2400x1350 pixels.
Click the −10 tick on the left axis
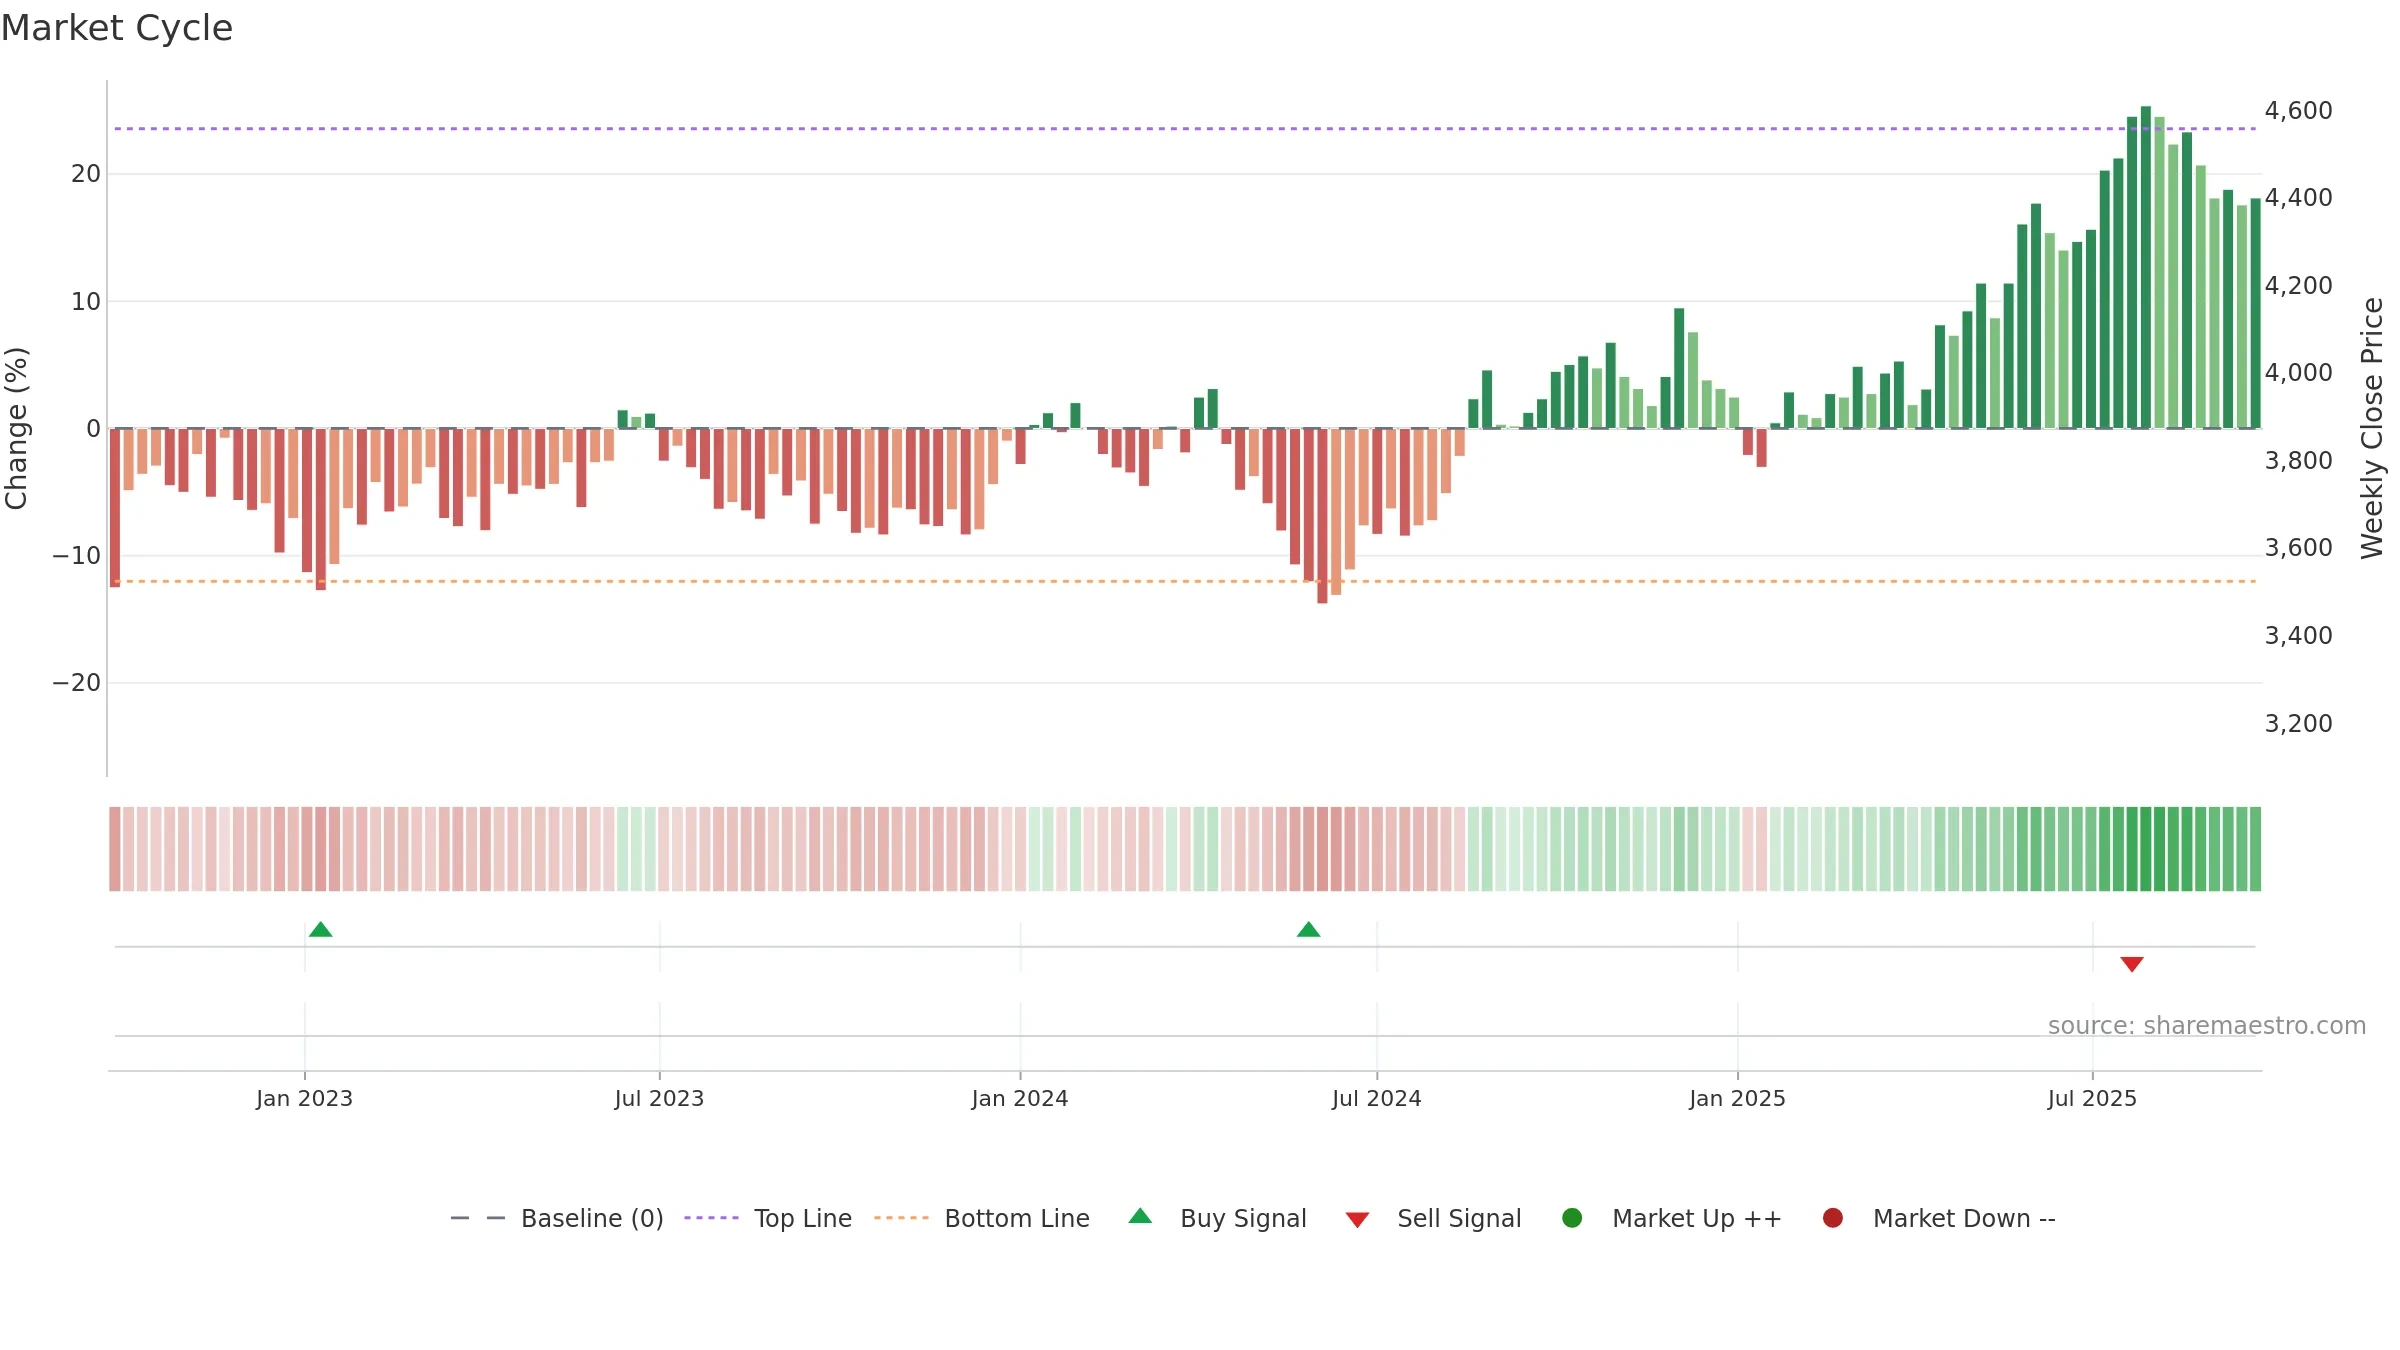click(77, 556)
